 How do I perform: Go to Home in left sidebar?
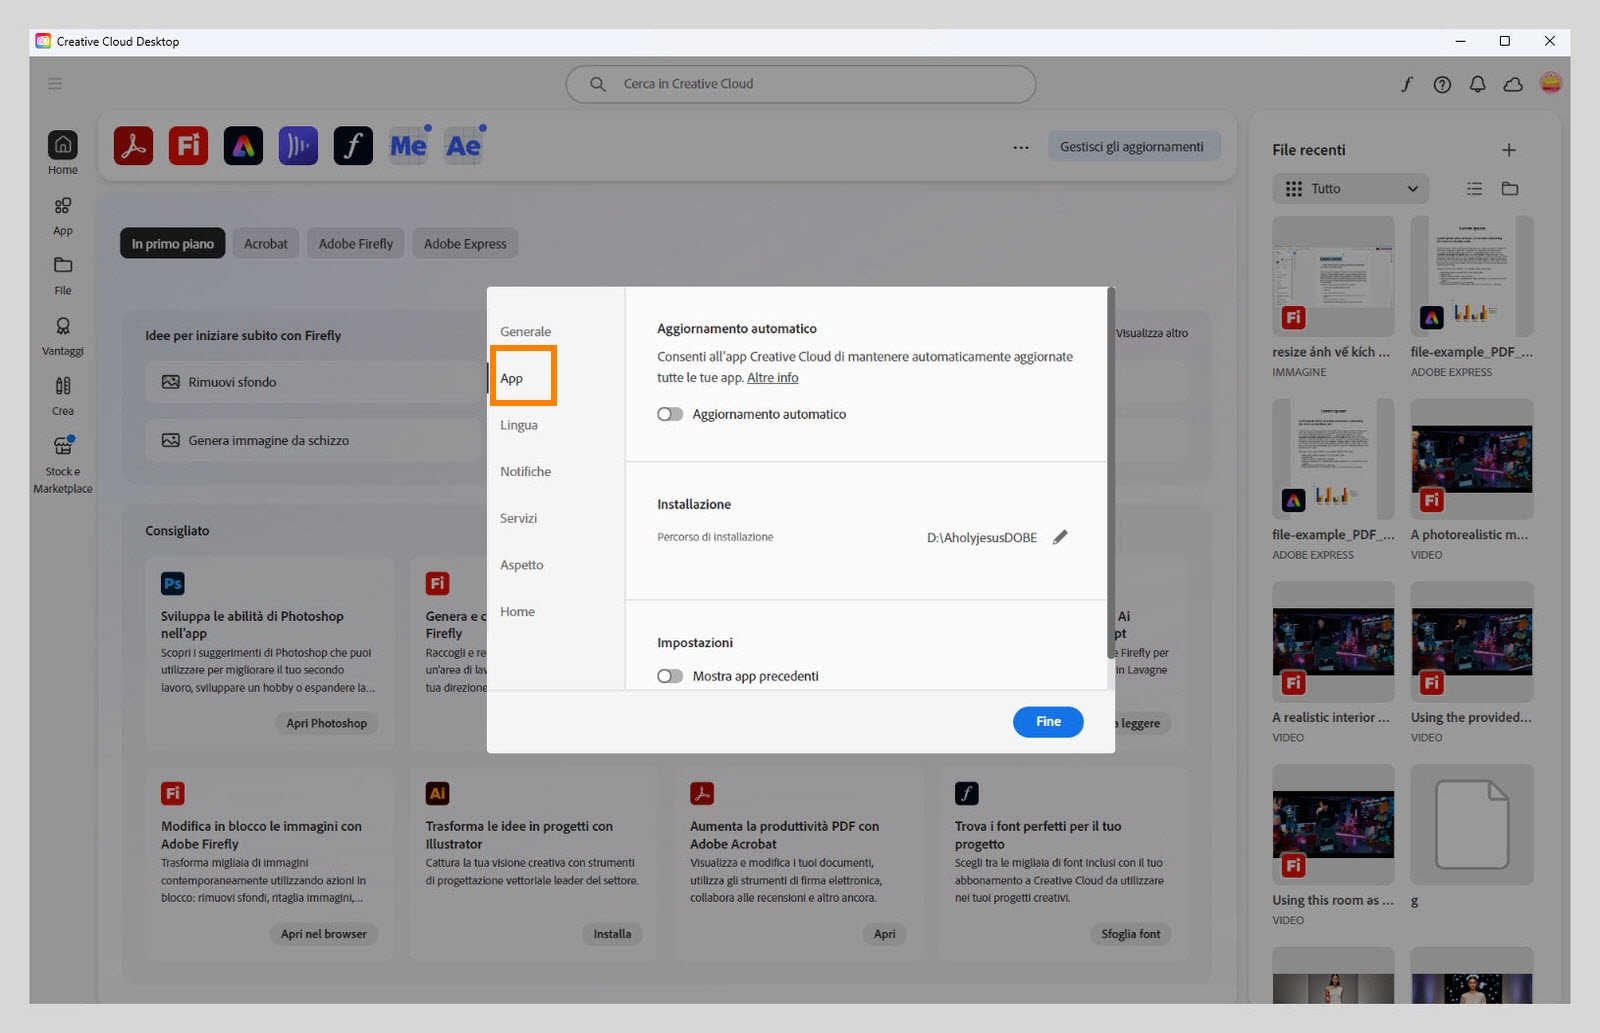coord(63,153)
